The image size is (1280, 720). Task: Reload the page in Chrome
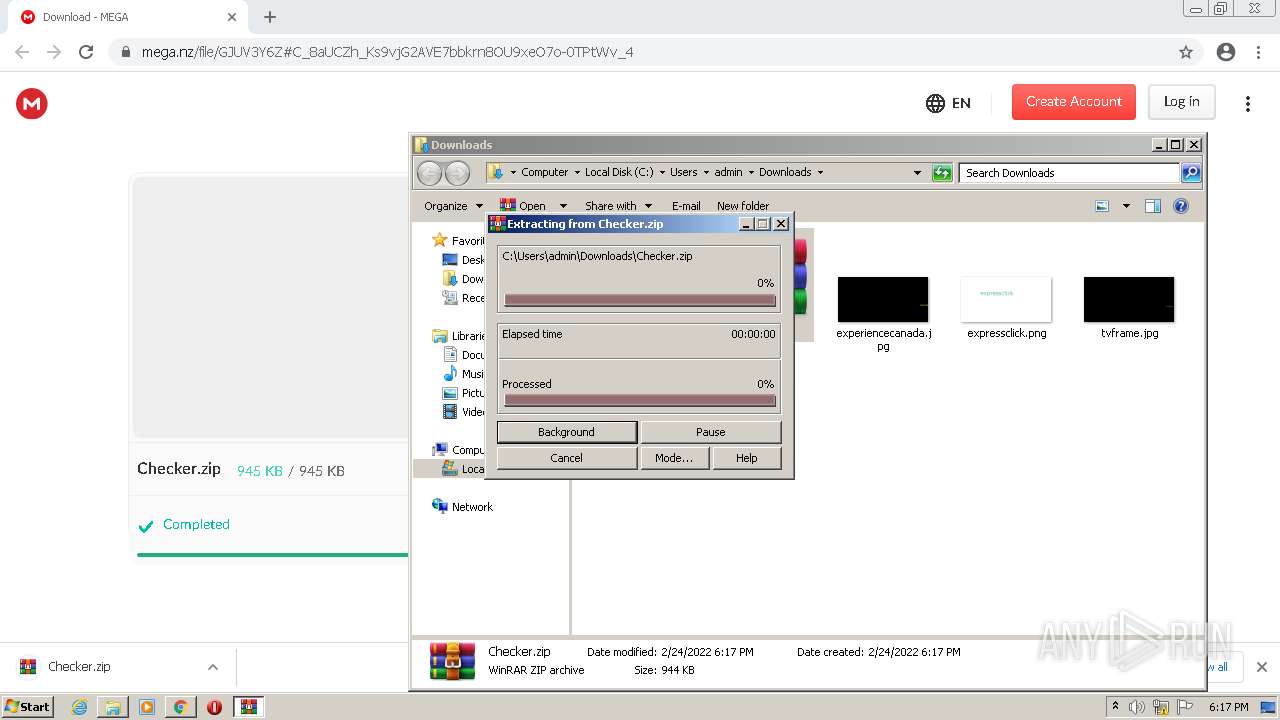[86, 52]
